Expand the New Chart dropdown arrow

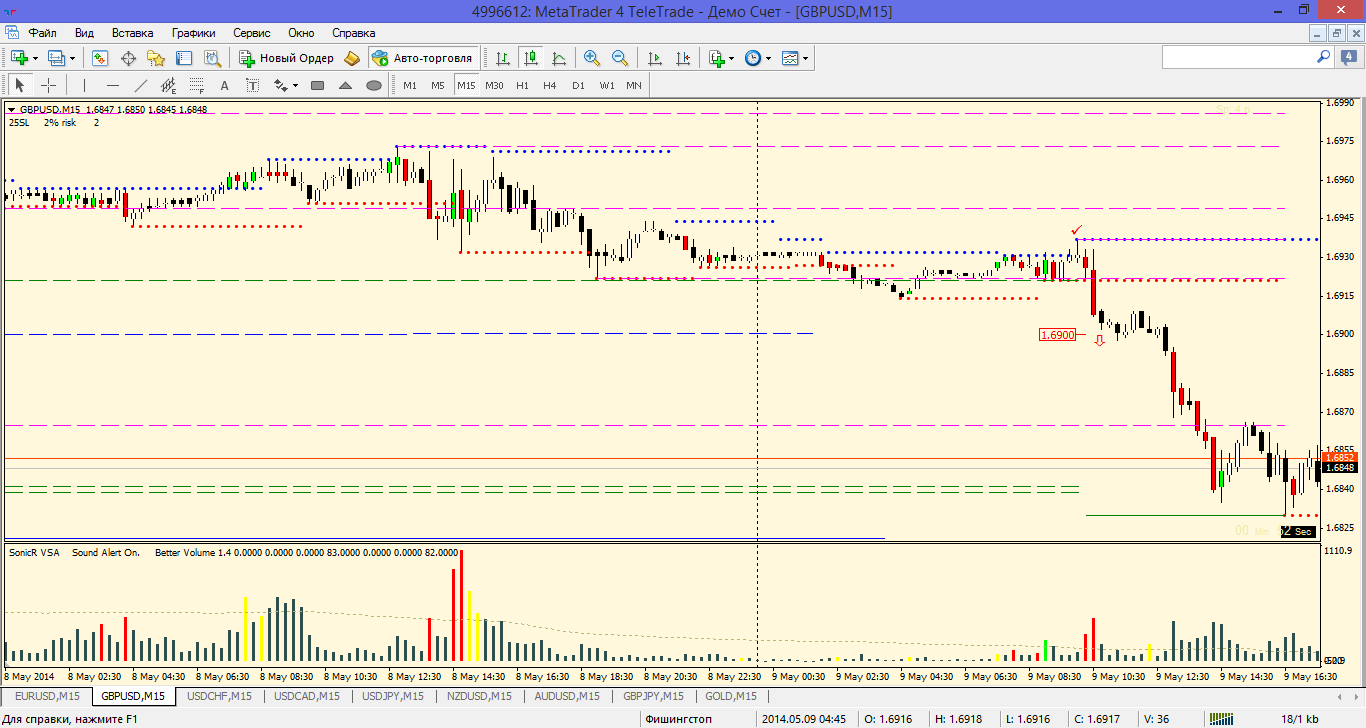[x=35, y=58]
